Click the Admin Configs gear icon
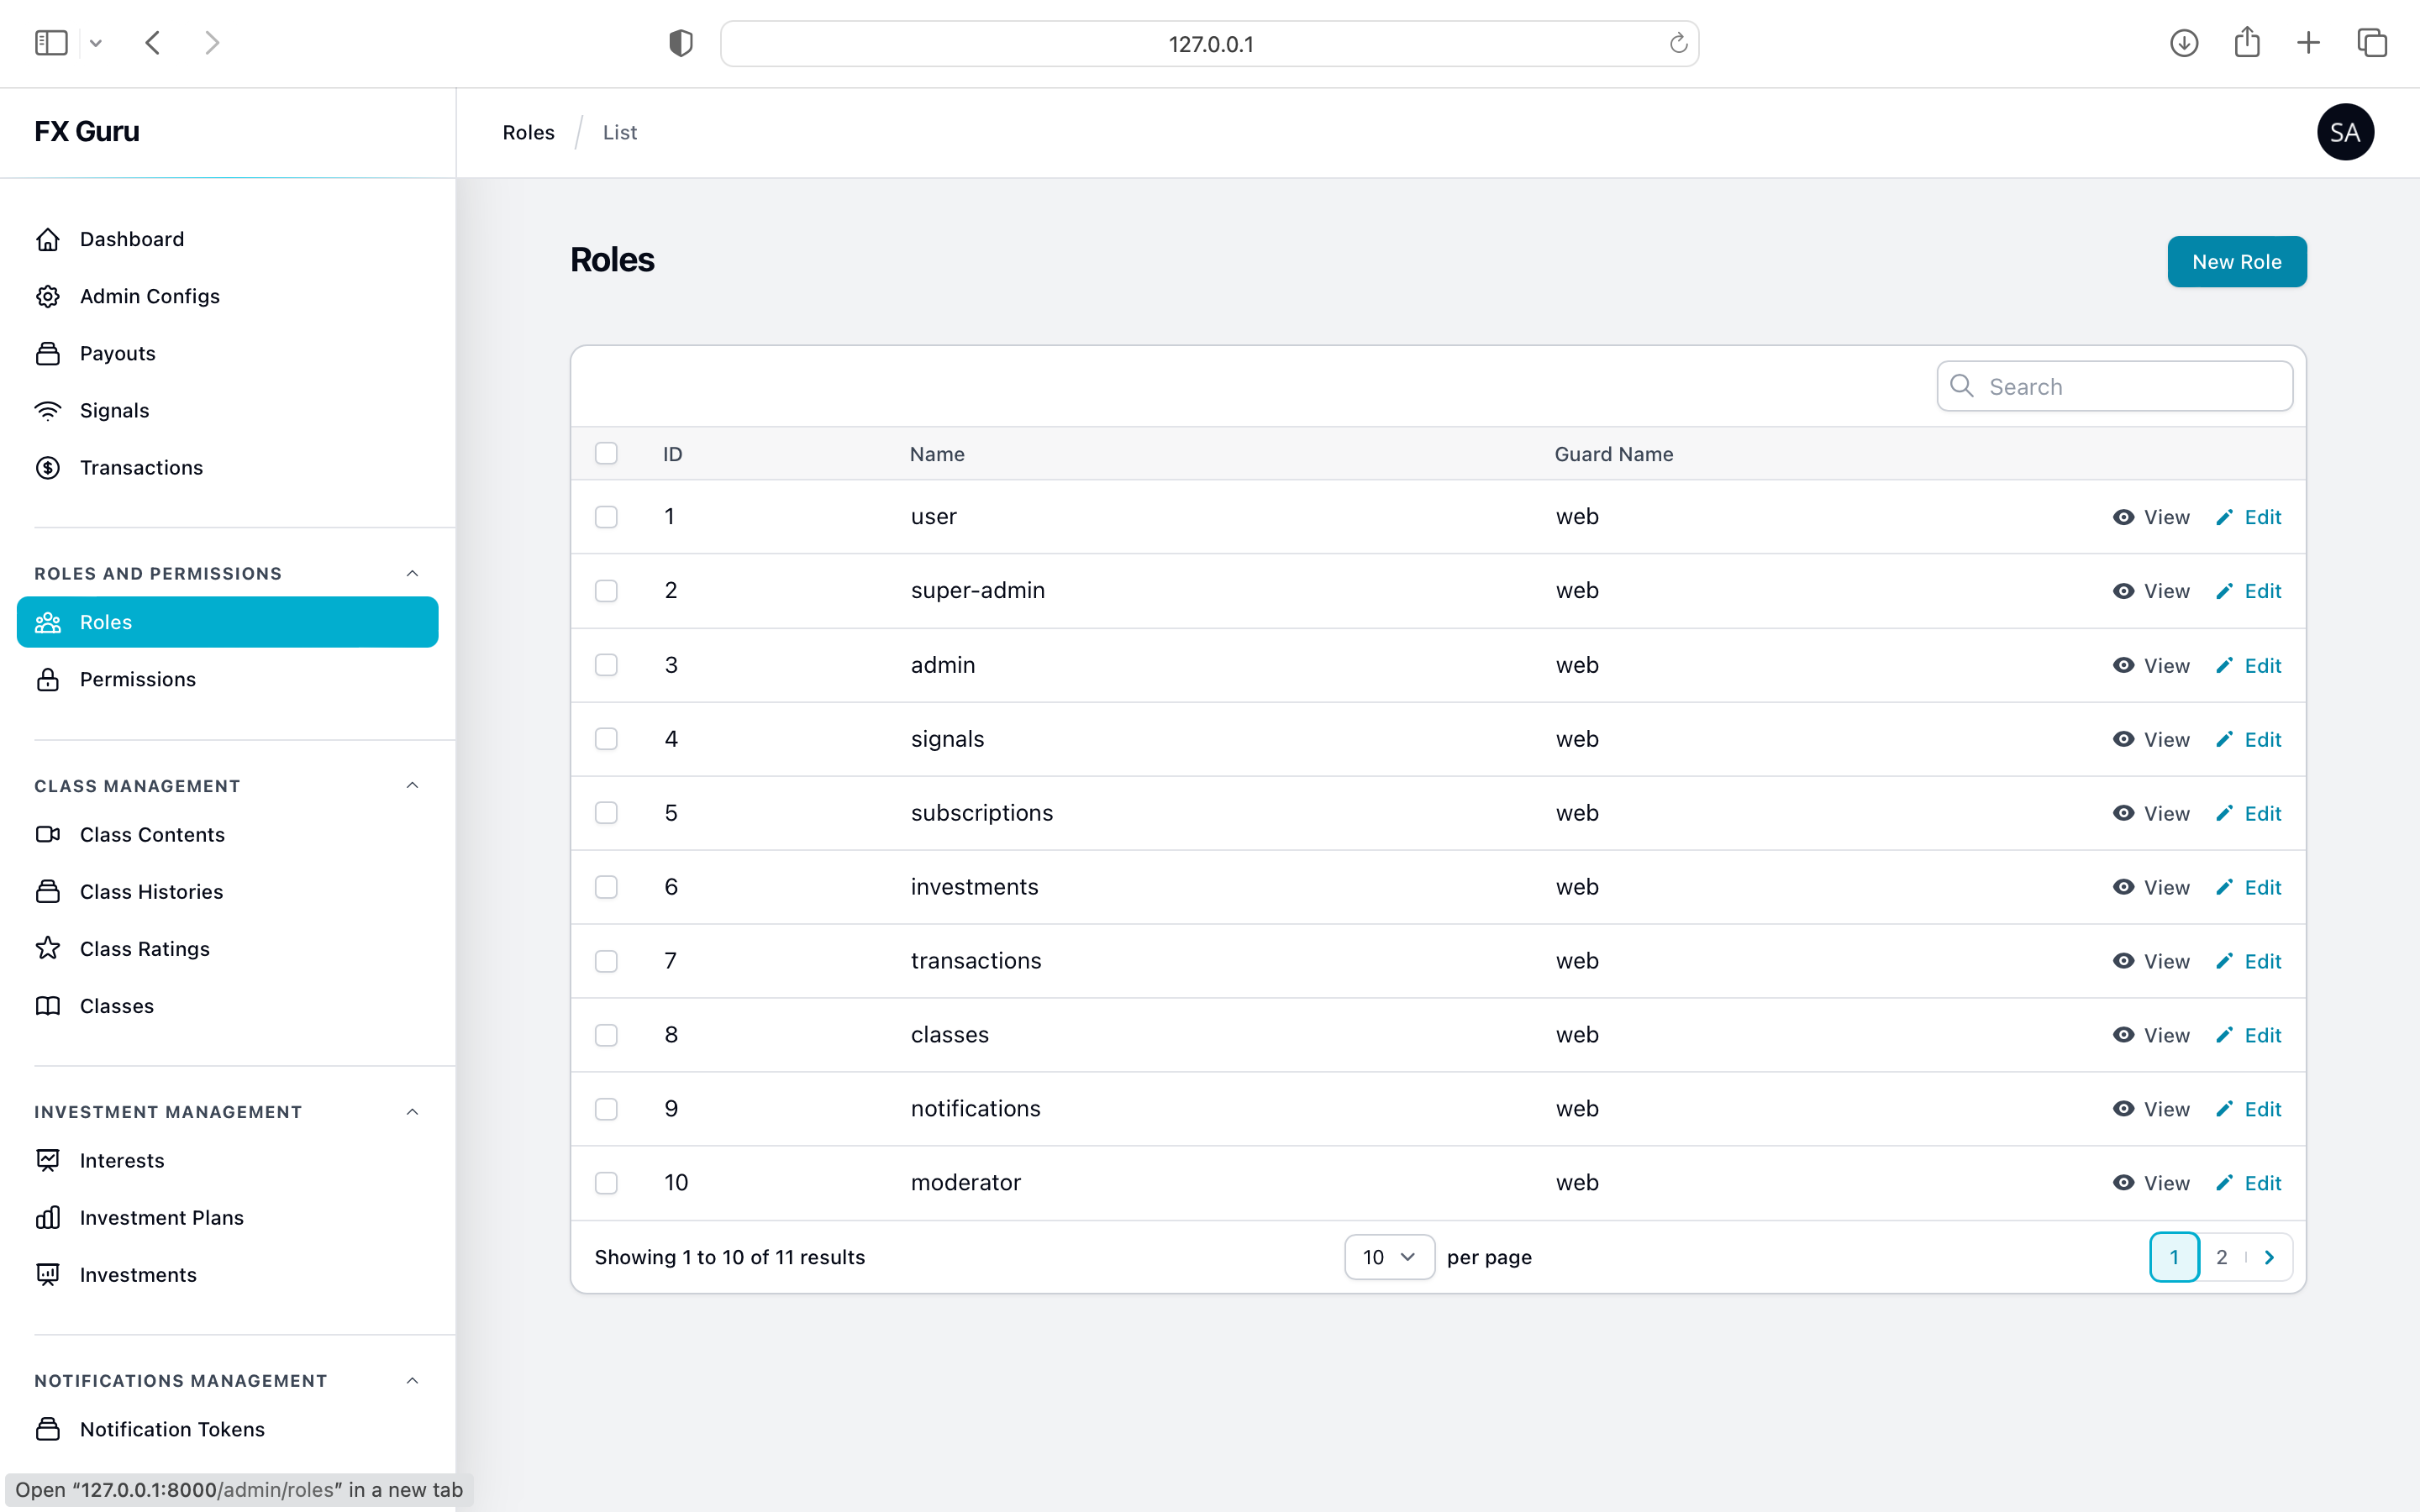This screenshot has width=2420, height=1512. click(48, 296)
